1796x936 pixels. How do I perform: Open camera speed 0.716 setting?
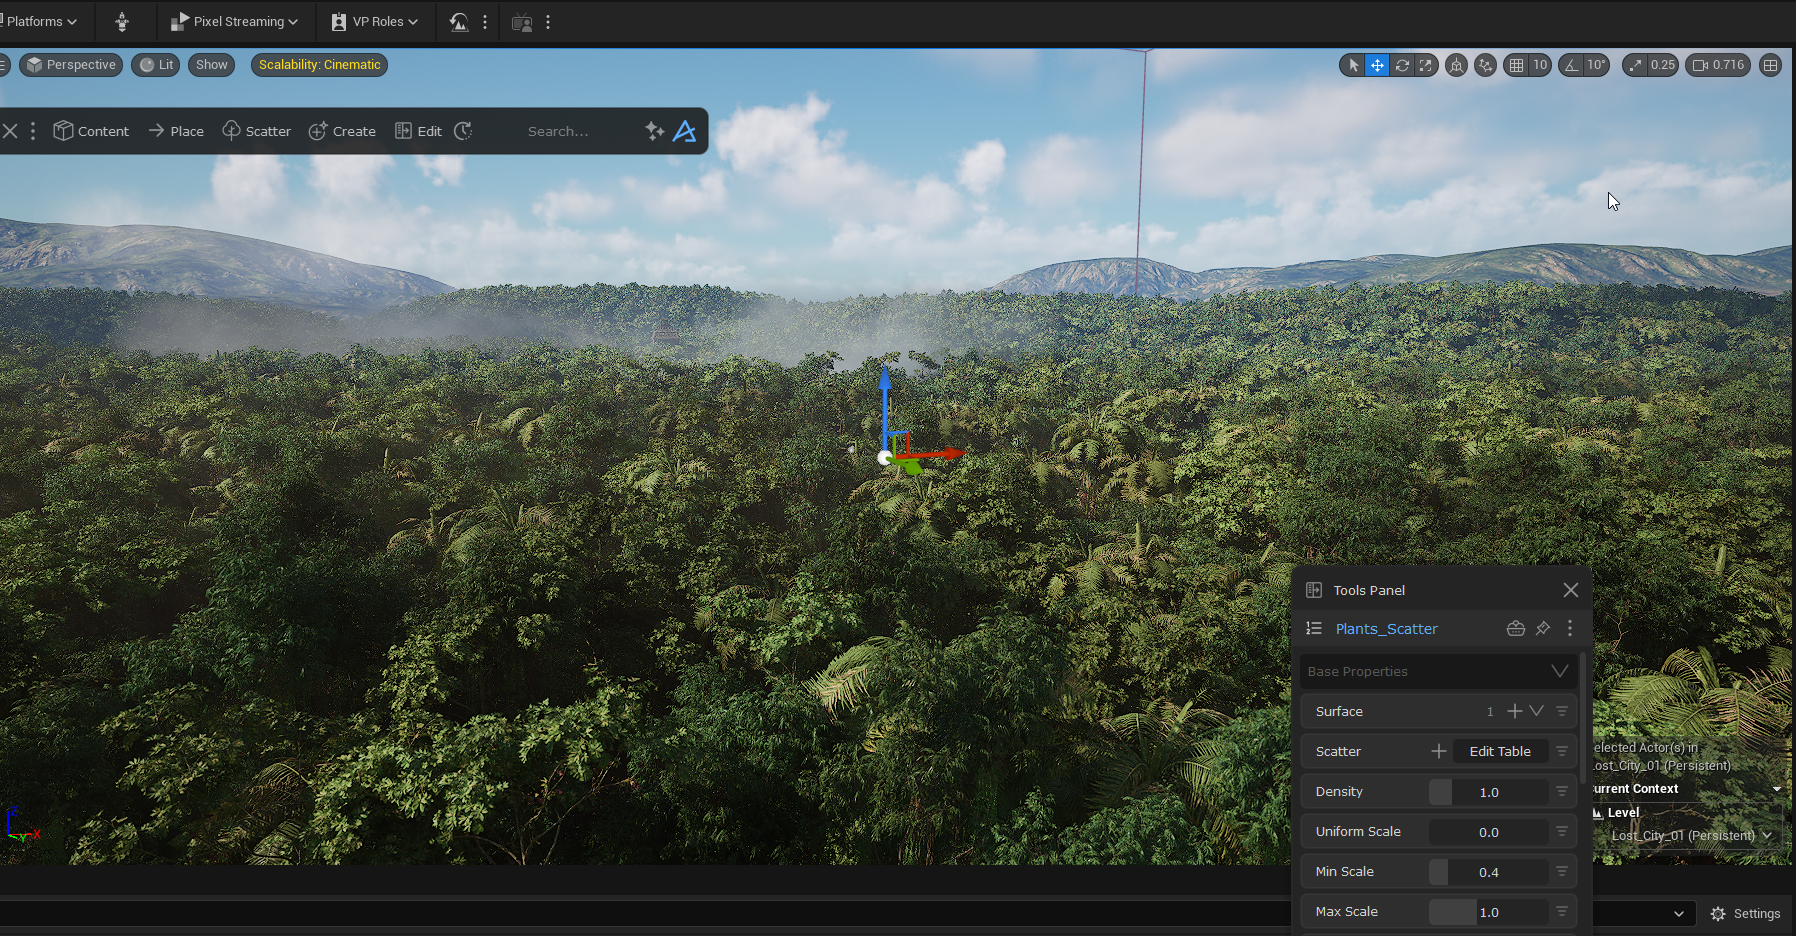pyautogui.click(x=1718, y=65)
